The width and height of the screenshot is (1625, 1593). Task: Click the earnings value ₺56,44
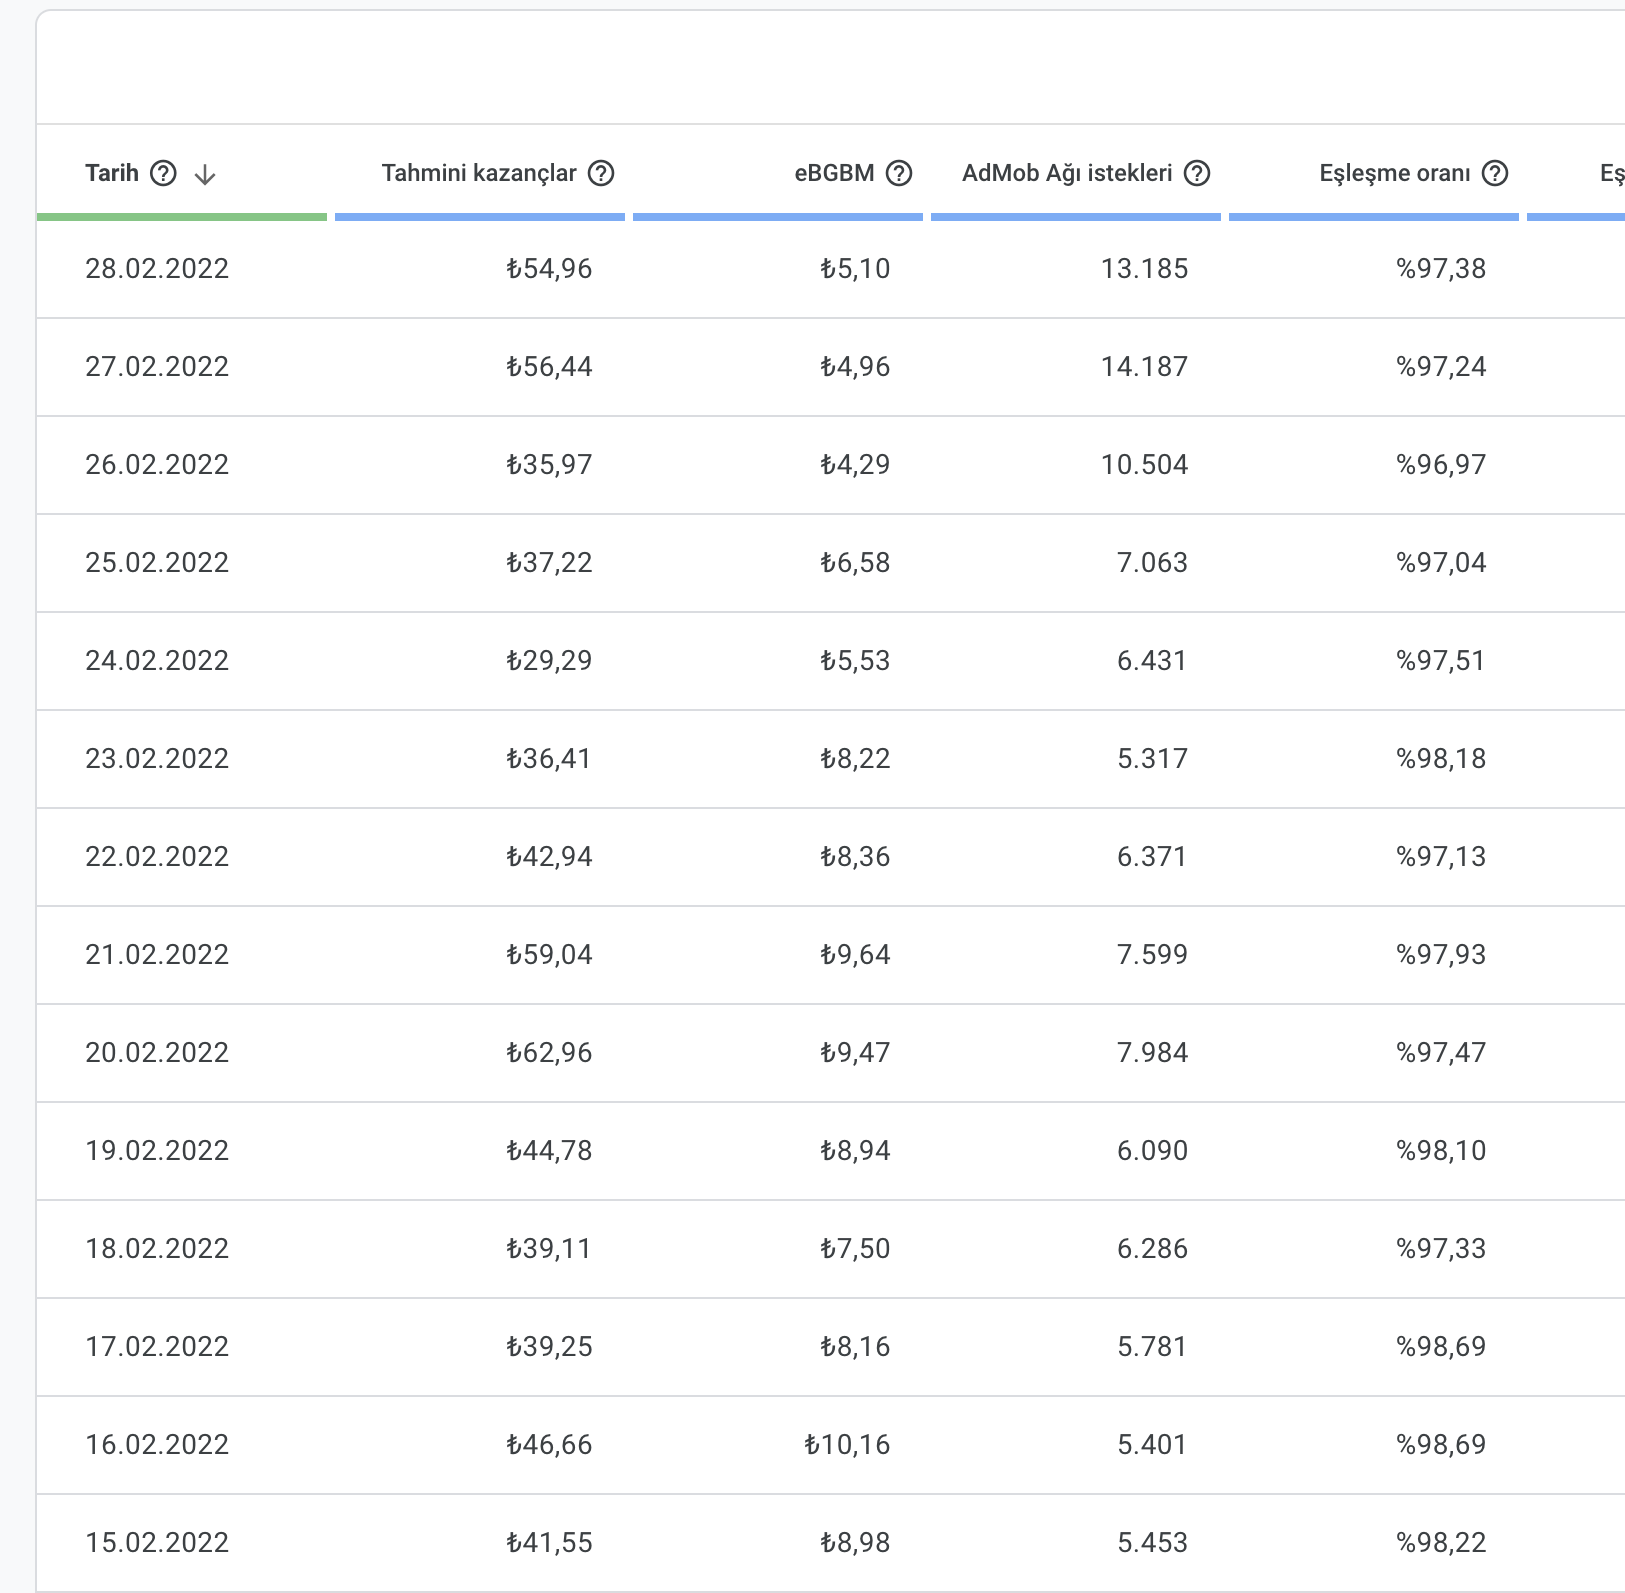[549, 367]
